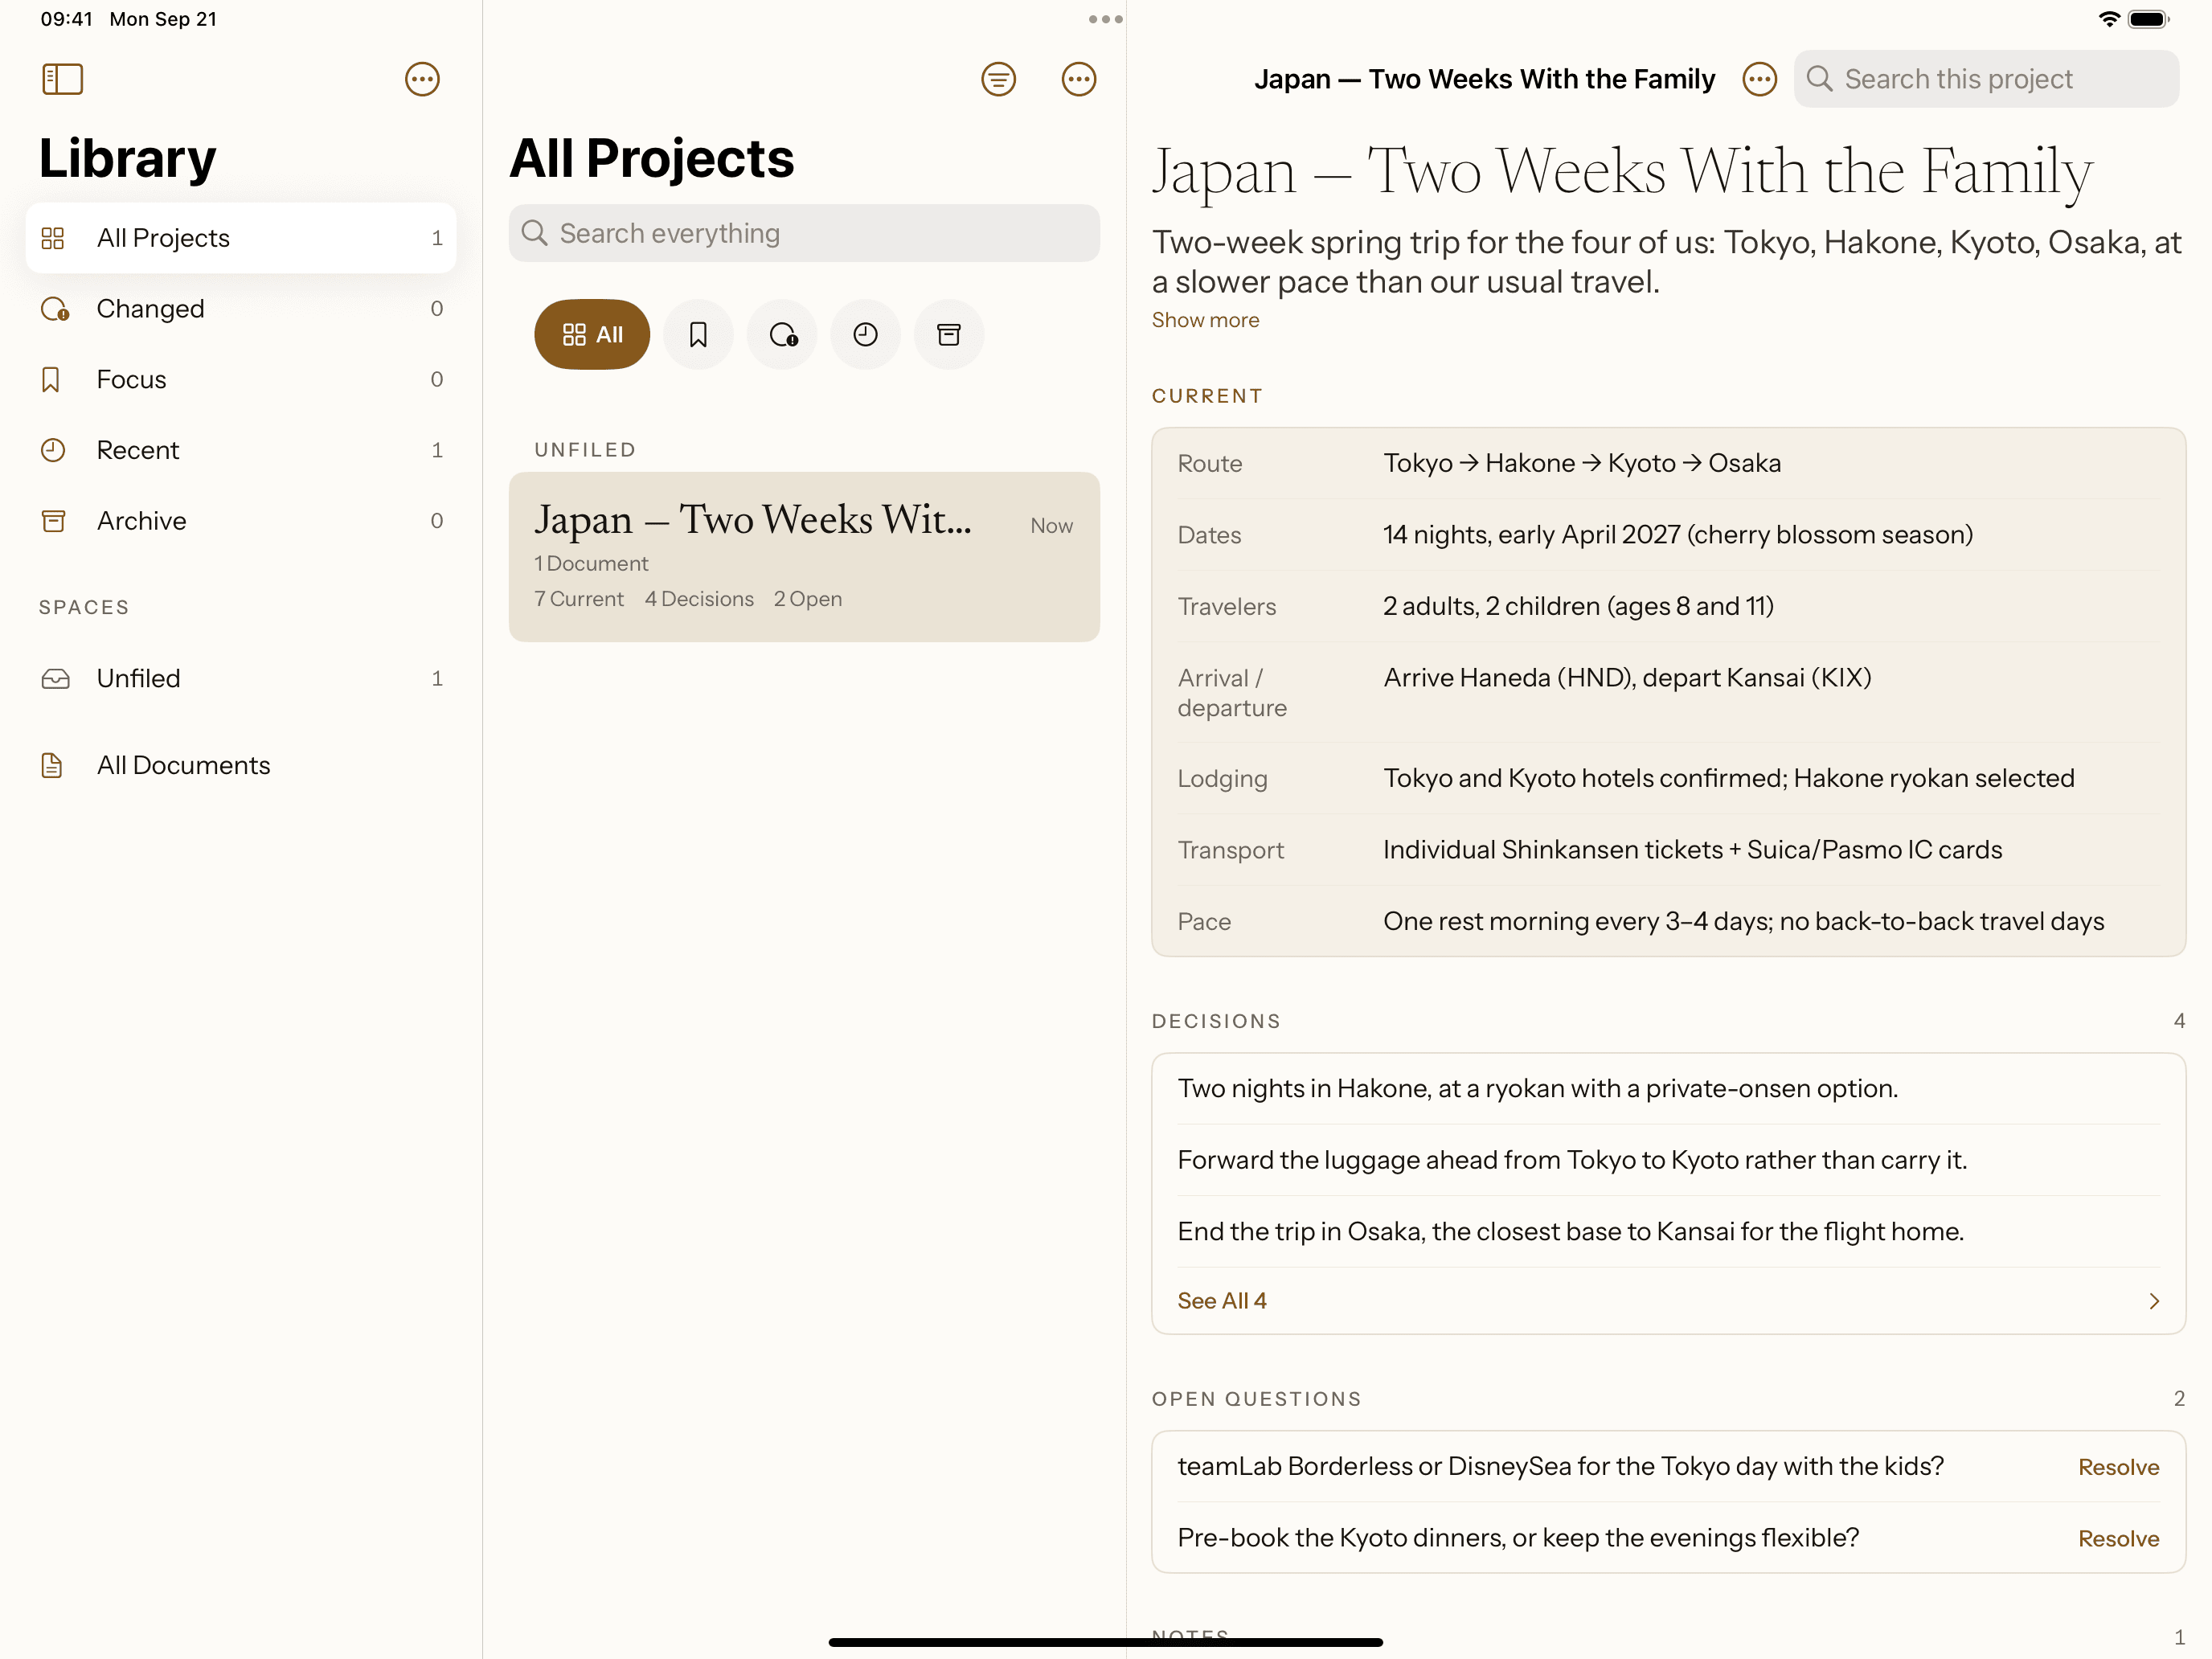Image resolution: width=2212 pixels, height=1659 pixels.
Task: Select the Route row value
Action: tap(1582, 463)
